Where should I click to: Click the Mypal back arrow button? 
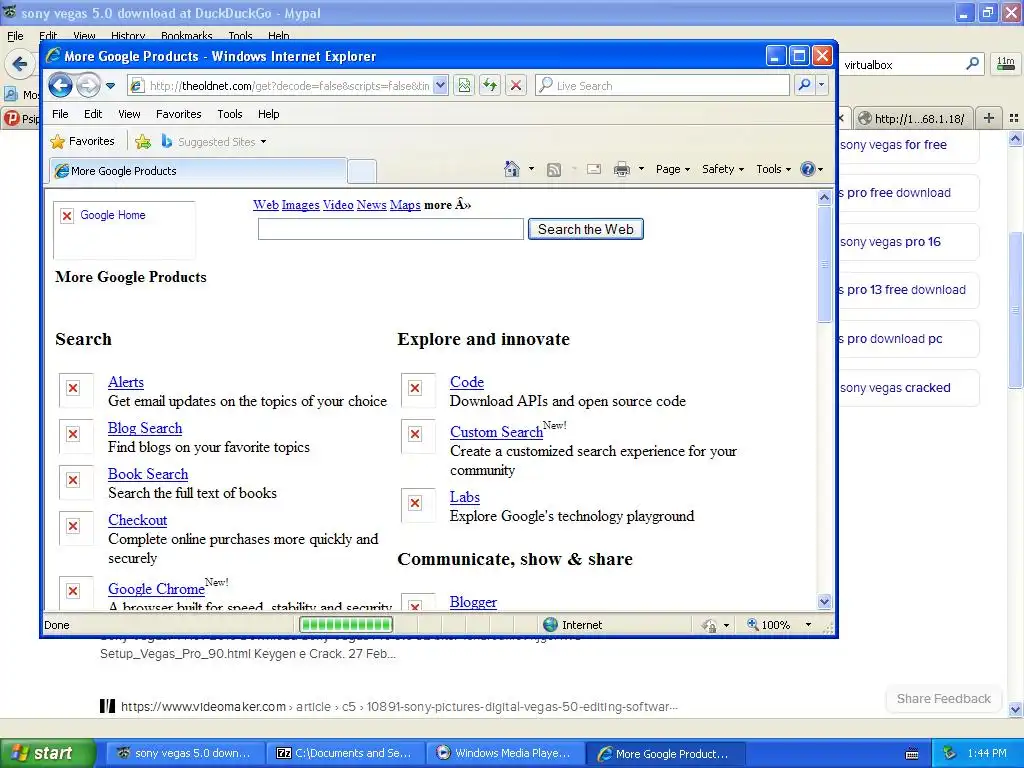pos(20,64)
